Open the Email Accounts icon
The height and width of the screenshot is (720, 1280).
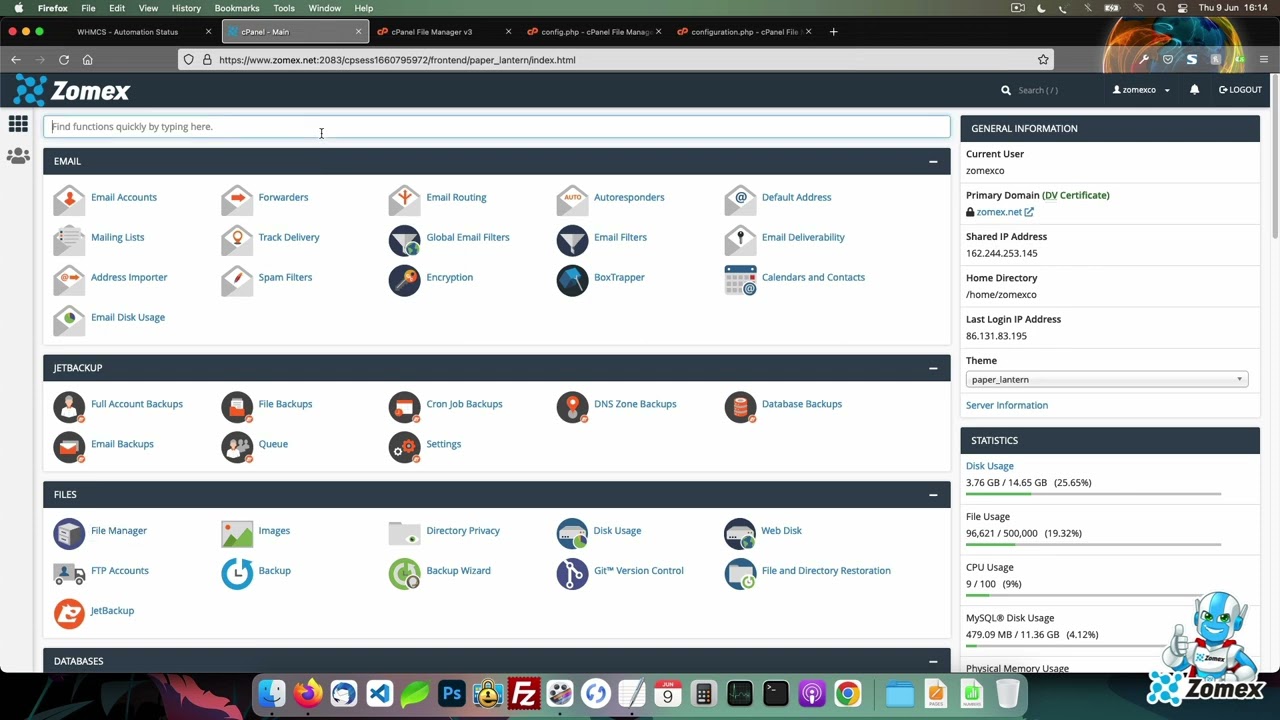(x=69, y=199)
